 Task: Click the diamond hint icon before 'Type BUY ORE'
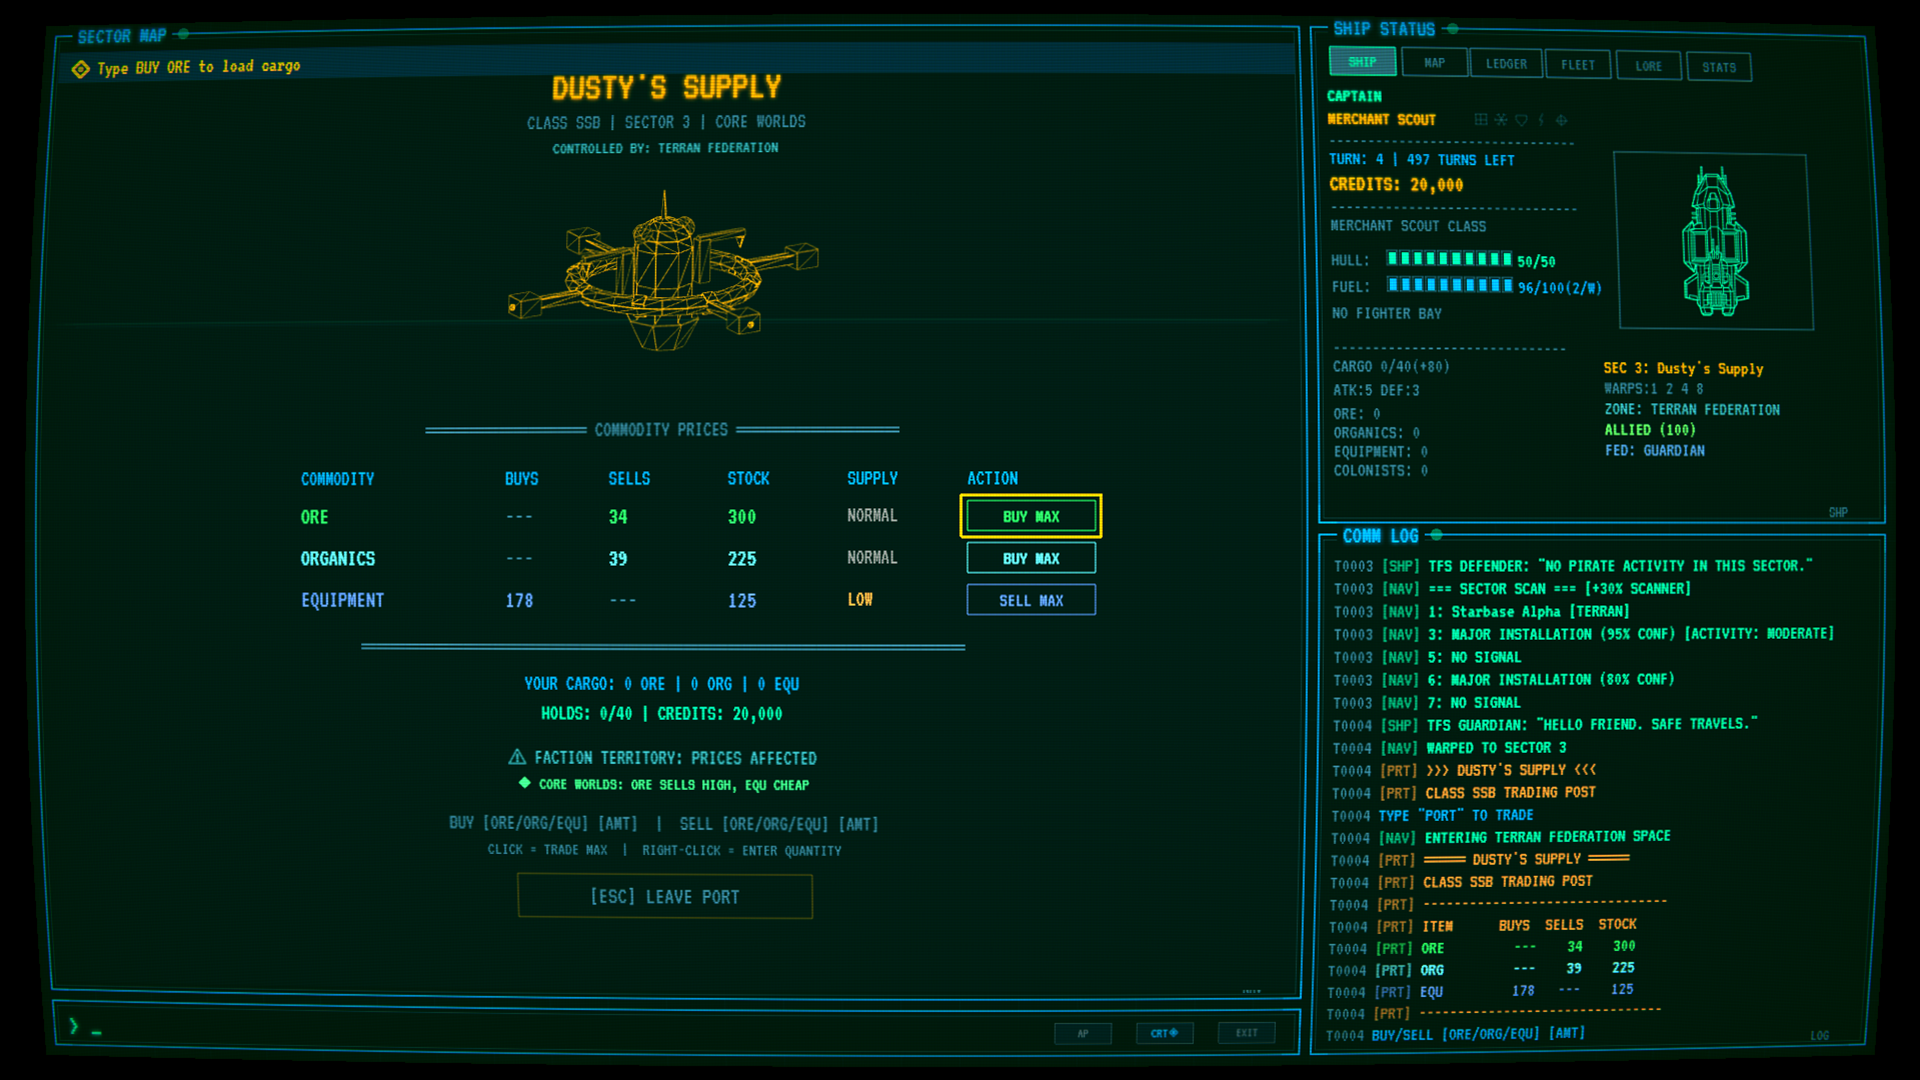click(80, 69)
